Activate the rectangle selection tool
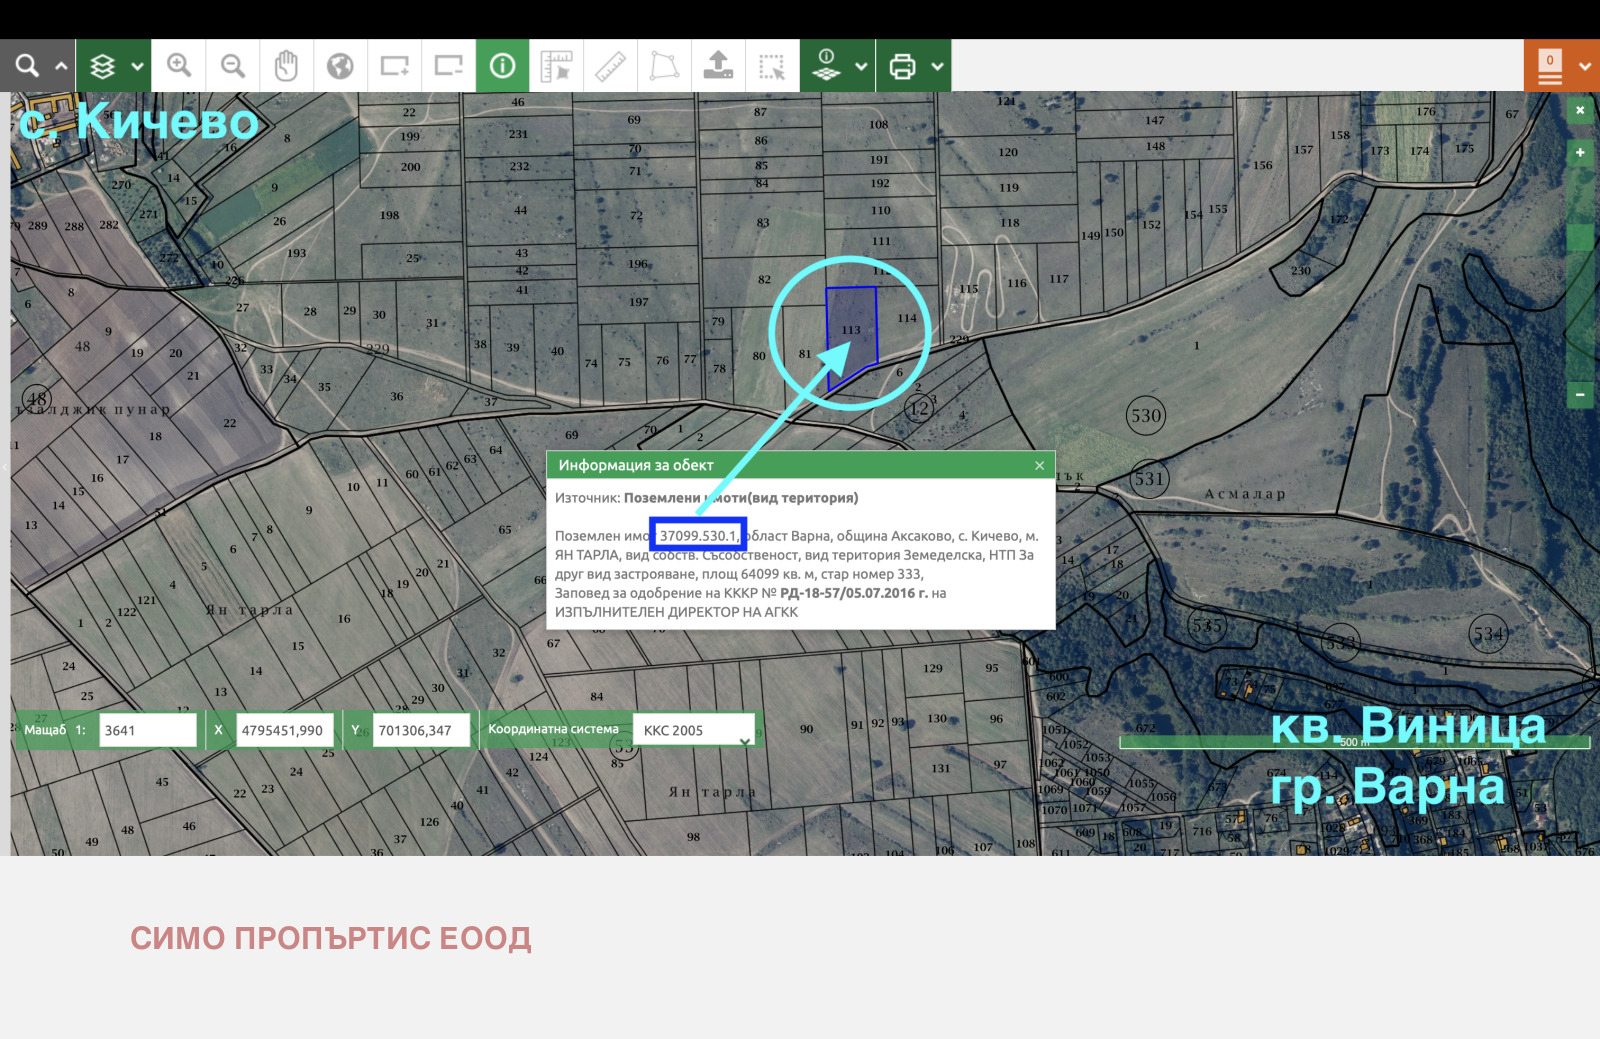1600x1039 pixels. point(771,65)
